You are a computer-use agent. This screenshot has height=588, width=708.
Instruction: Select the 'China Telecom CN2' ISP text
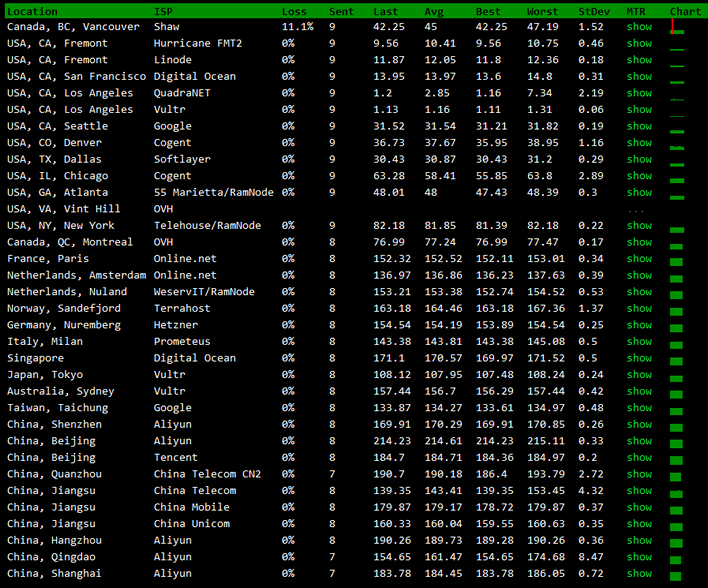(207, 474)
